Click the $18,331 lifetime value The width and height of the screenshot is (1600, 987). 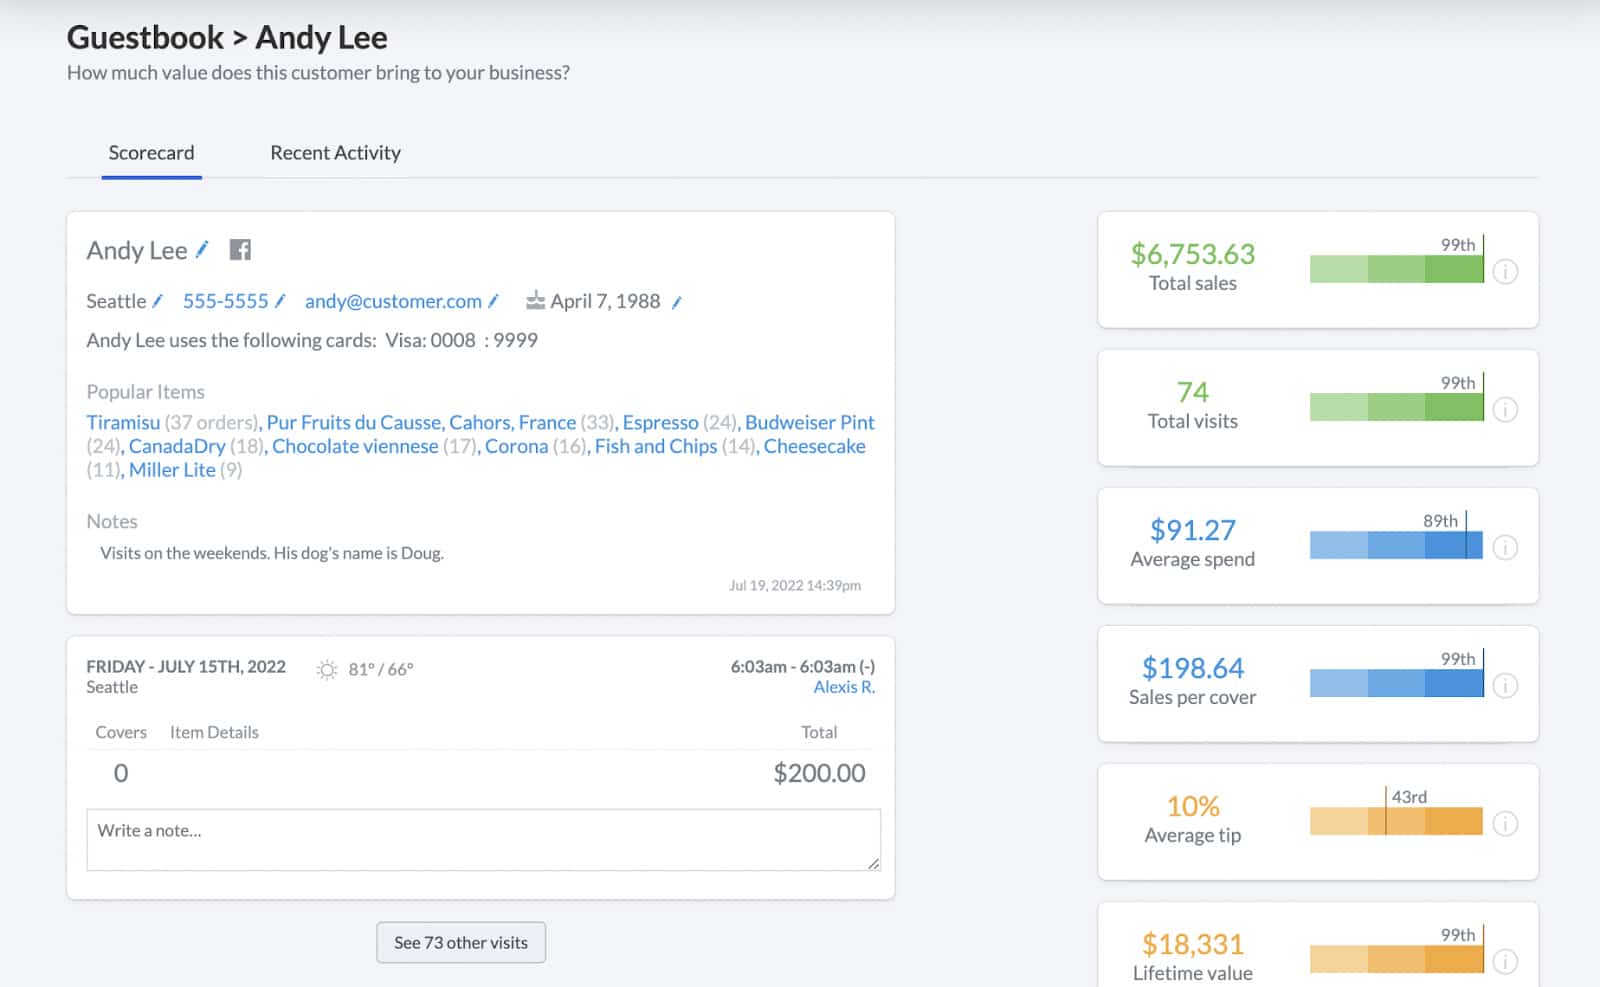click(1193, 944)
